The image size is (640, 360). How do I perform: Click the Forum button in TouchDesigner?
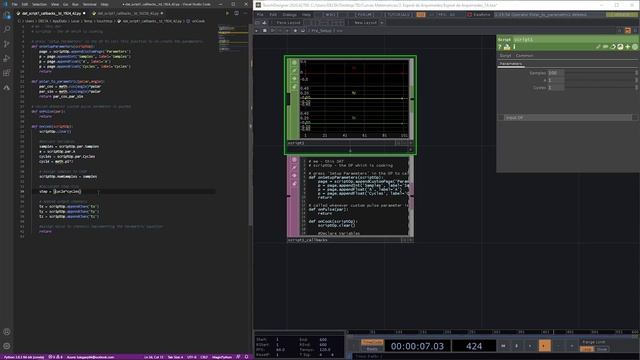[364, 15]
